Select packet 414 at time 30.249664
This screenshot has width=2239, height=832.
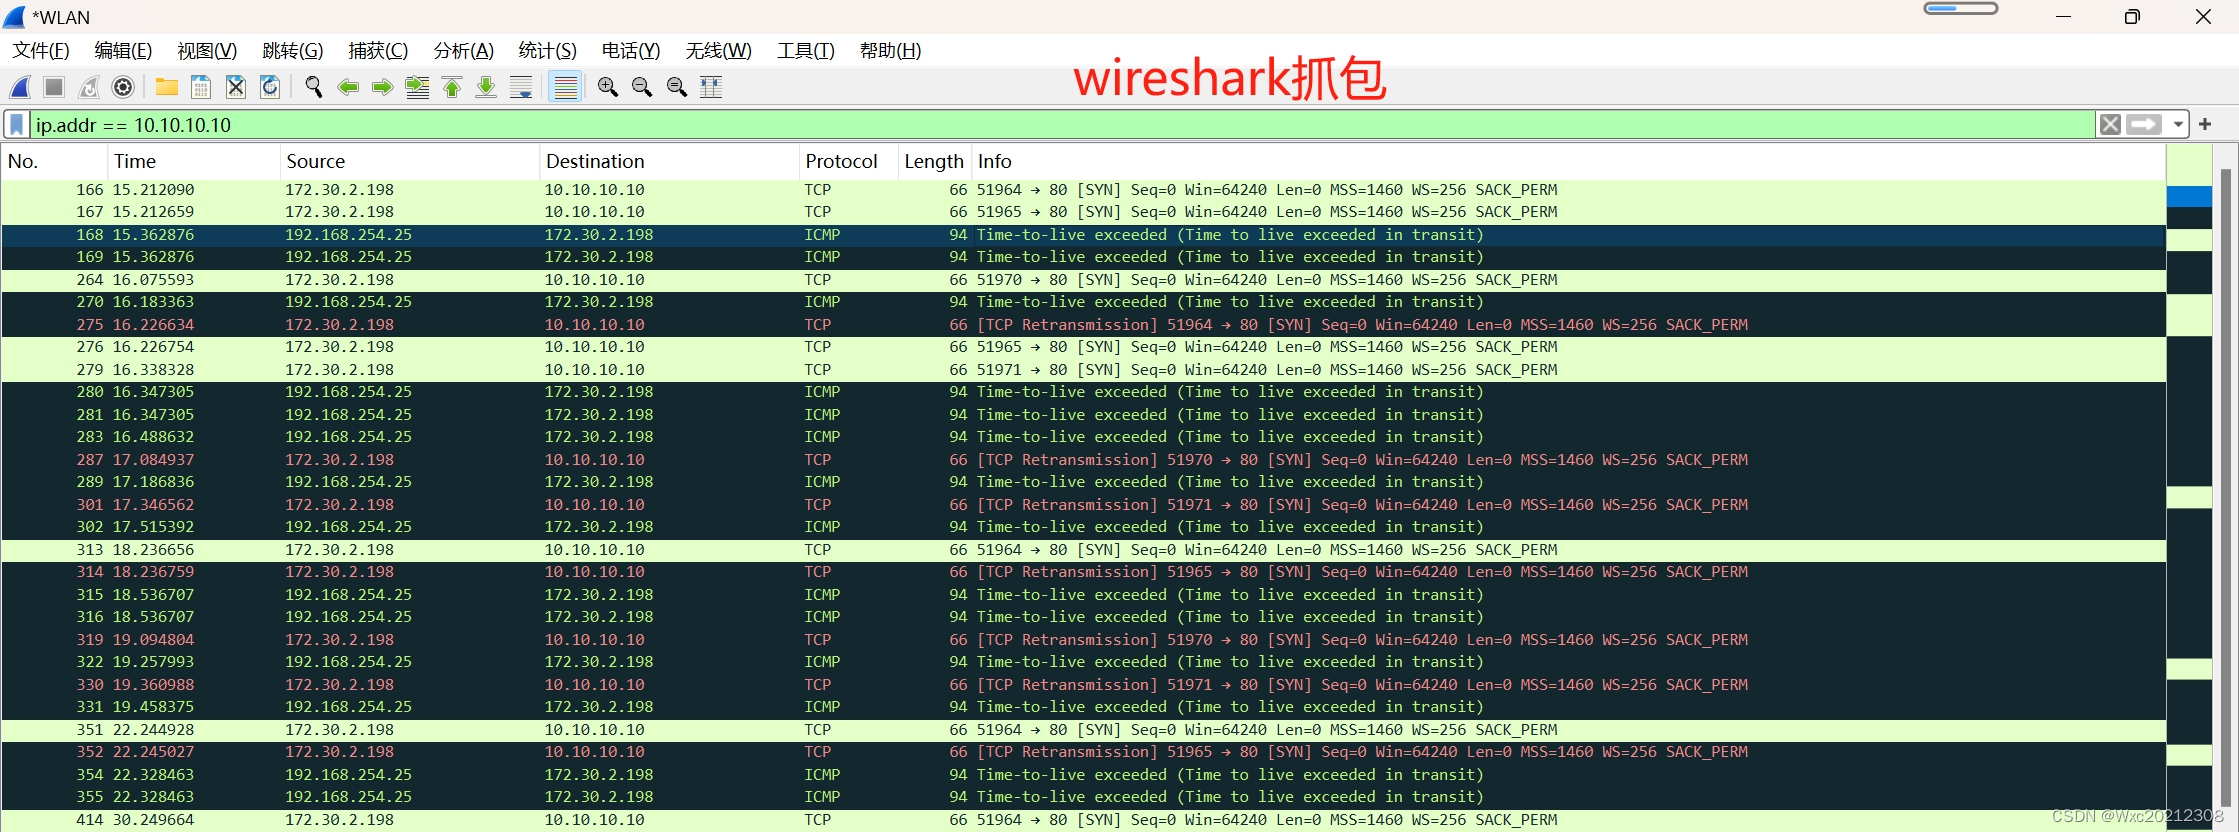click(x=1083, y=820)
